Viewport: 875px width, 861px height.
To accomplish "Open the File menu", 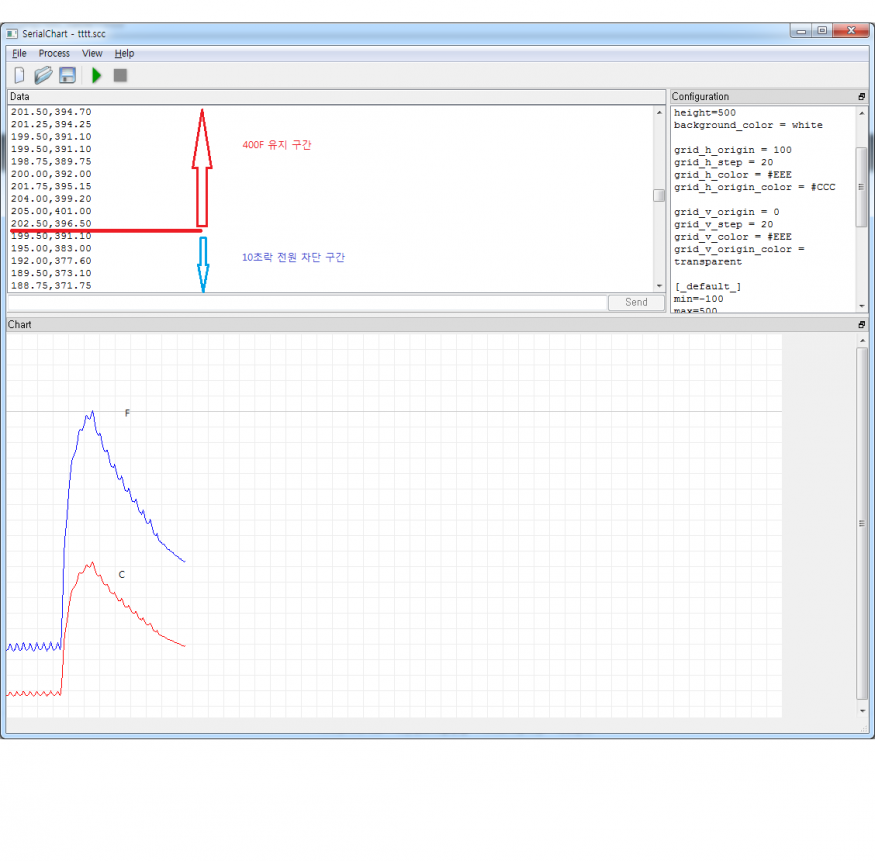I will 19,53.
